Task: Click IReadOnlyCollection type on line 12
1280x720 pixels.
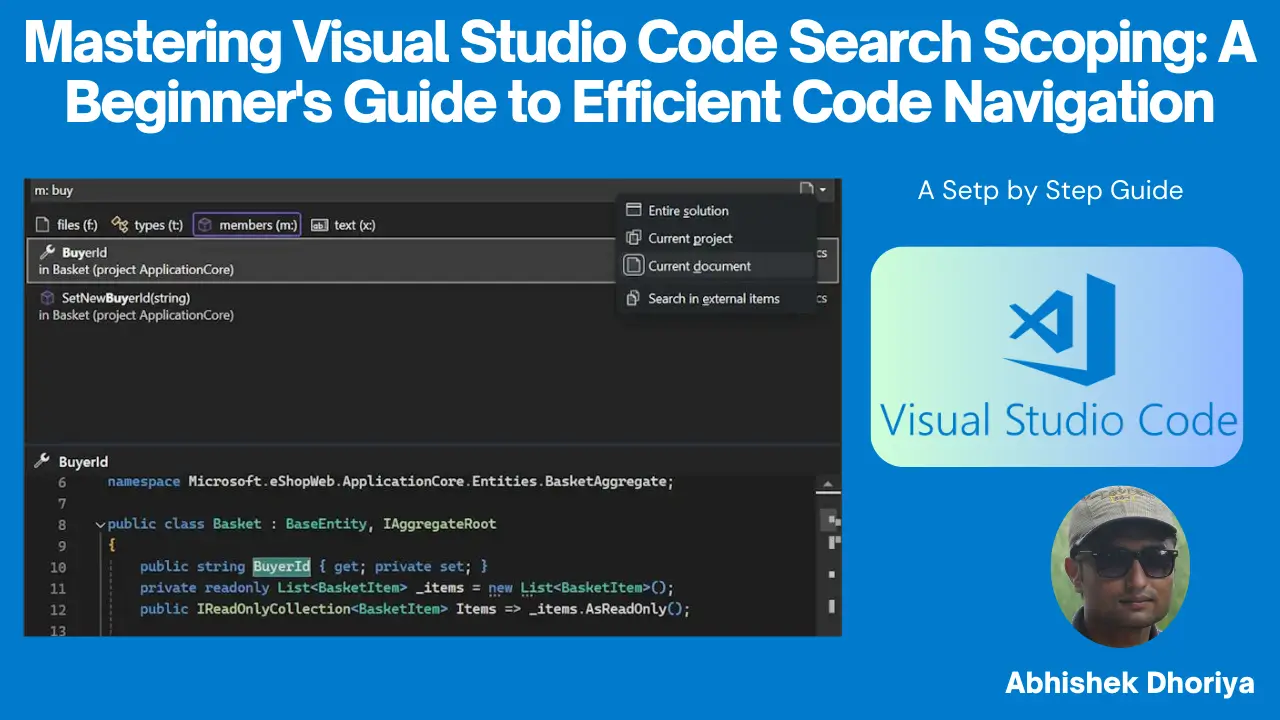Action: pyautogui.click(x=273, y=609)
